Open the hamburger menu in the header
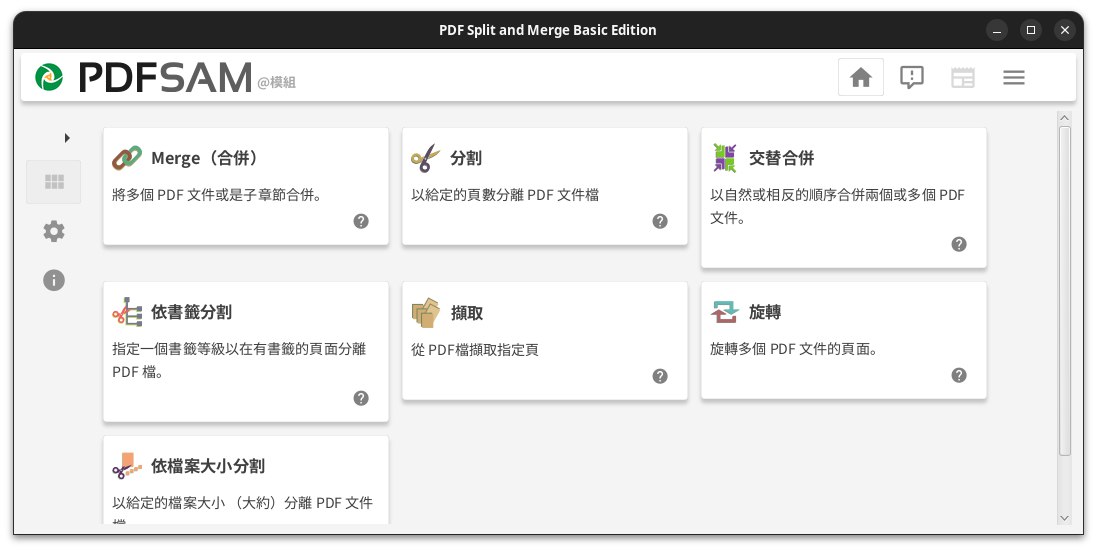 (1013, 77)
